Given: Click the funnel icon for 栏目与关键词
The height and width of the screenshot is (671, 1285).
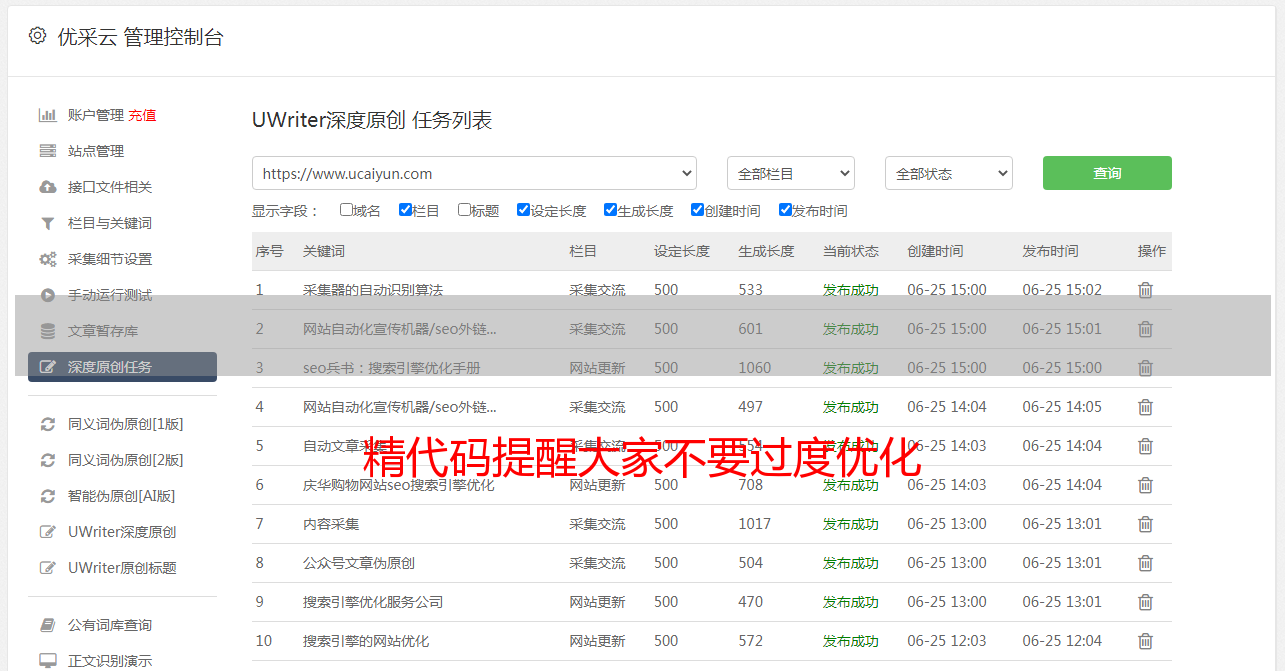Looking at the screenshot, I should tap(47, 223).
